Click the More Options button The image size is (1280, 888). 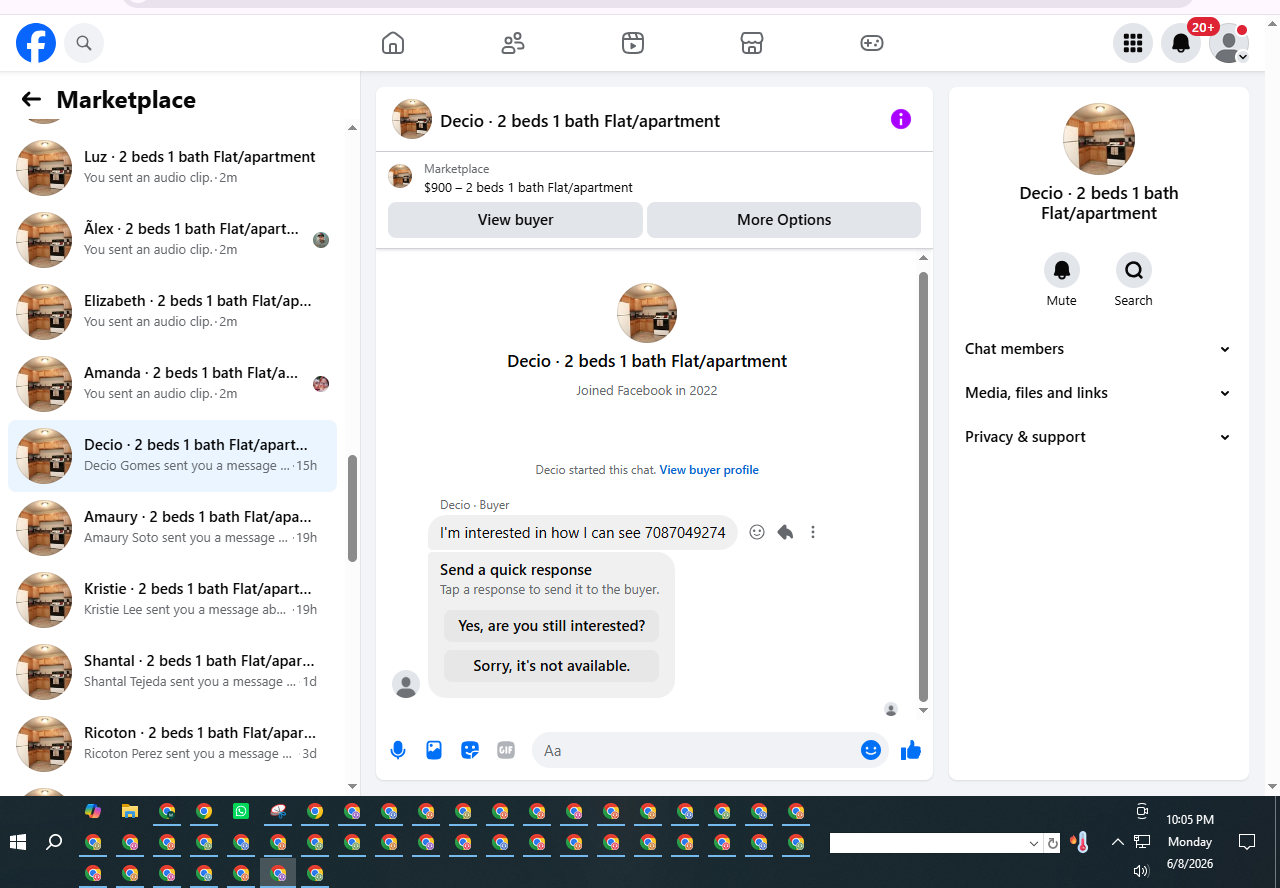784,220
